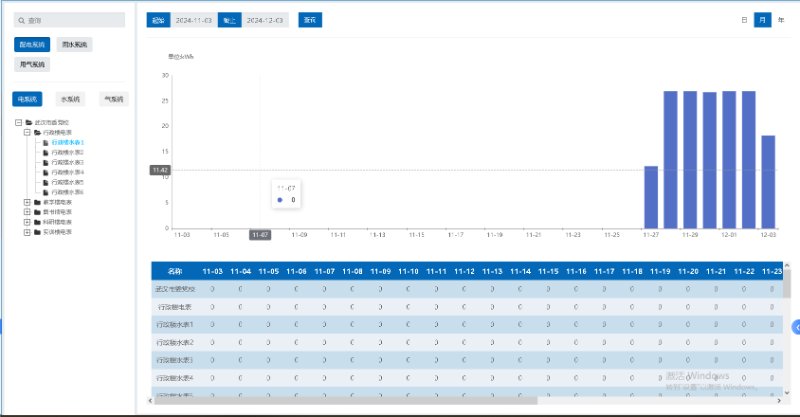The height and width of the screenshot is (417, 800).
Task: Collapse the 行政楼电表 tree node
Action: coord(26,132)
